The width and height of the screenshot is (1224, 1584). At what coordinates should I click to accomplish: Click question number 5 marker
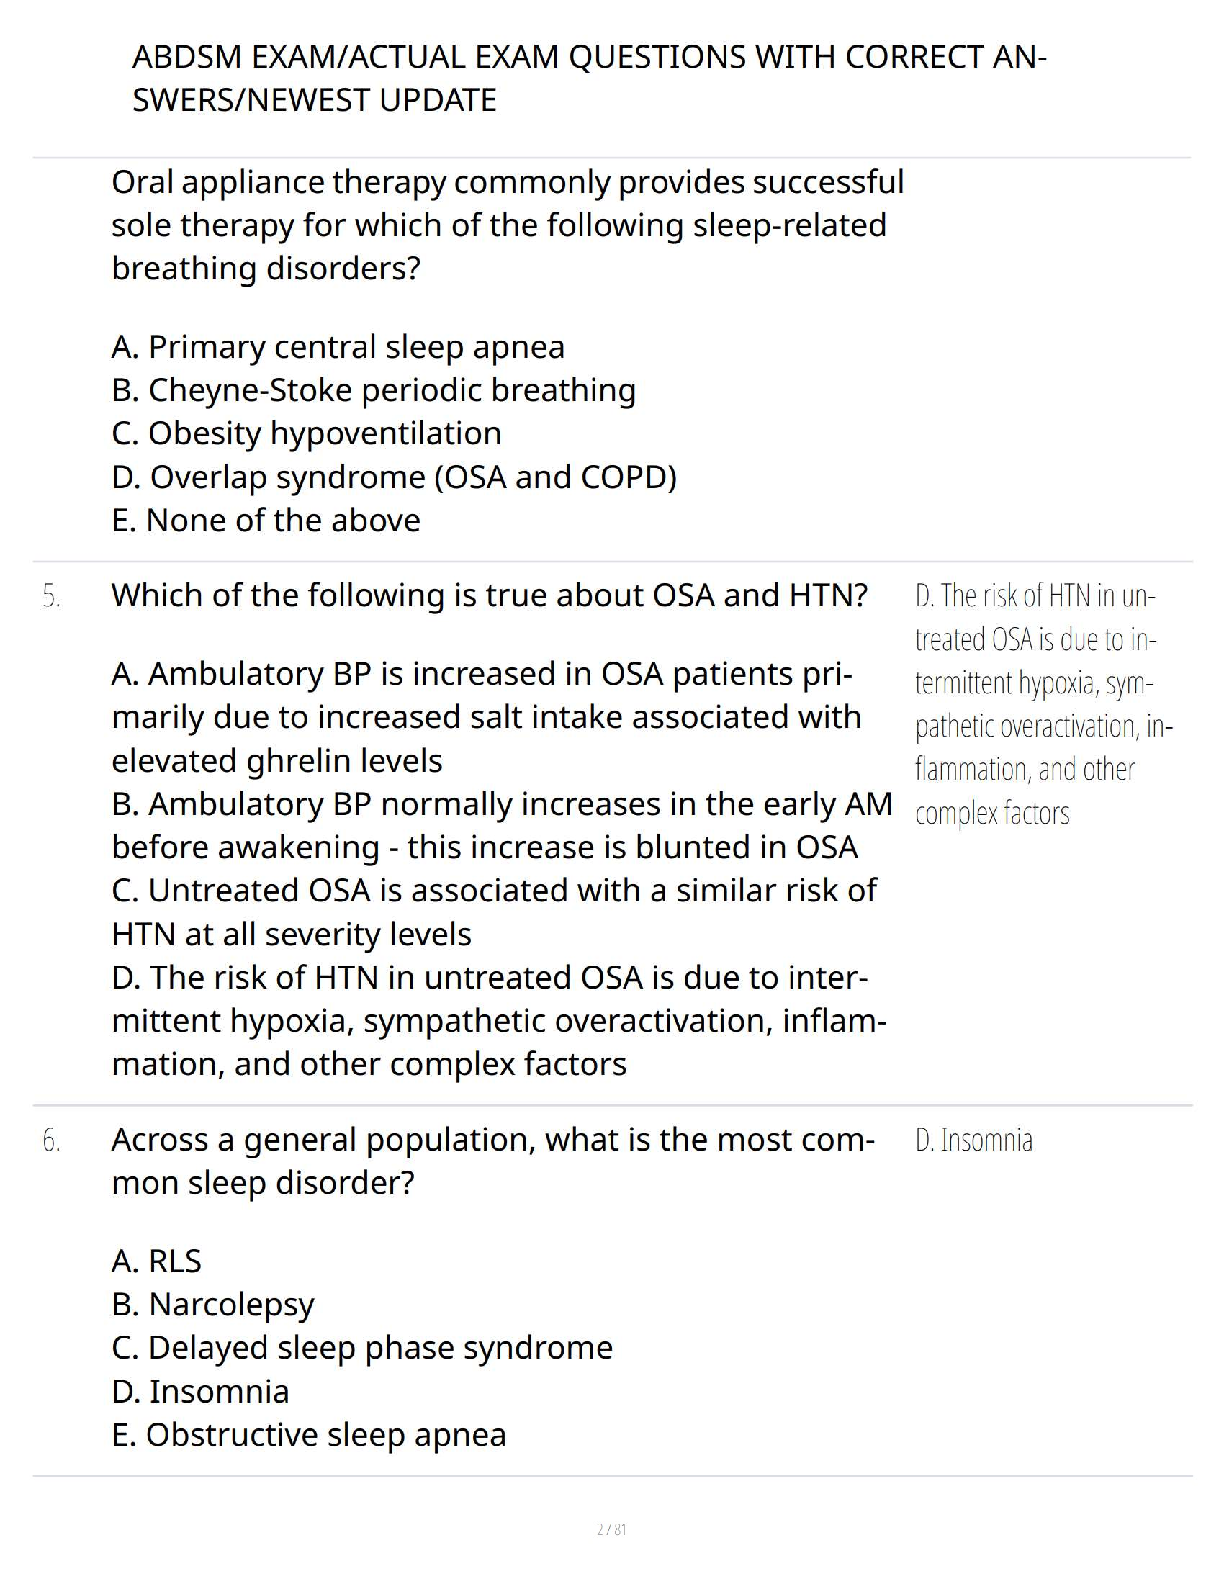click(51, 597)
